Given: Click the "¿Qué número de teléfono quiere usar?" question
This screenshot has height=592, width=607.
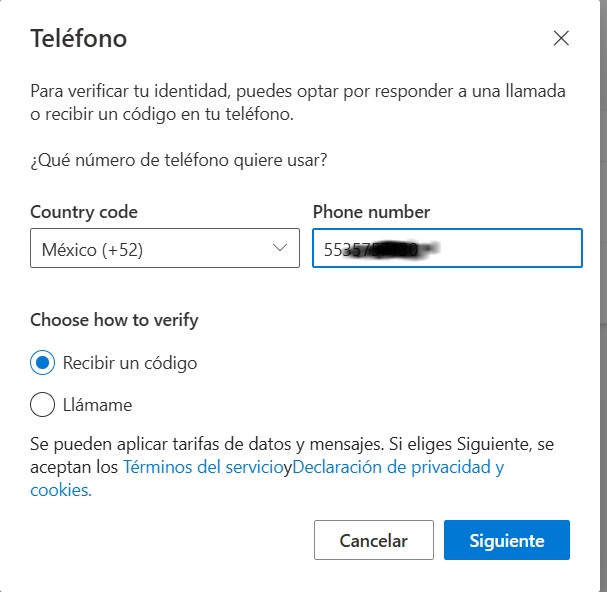Looking at the screenshot, I should (x=179, y=159).
